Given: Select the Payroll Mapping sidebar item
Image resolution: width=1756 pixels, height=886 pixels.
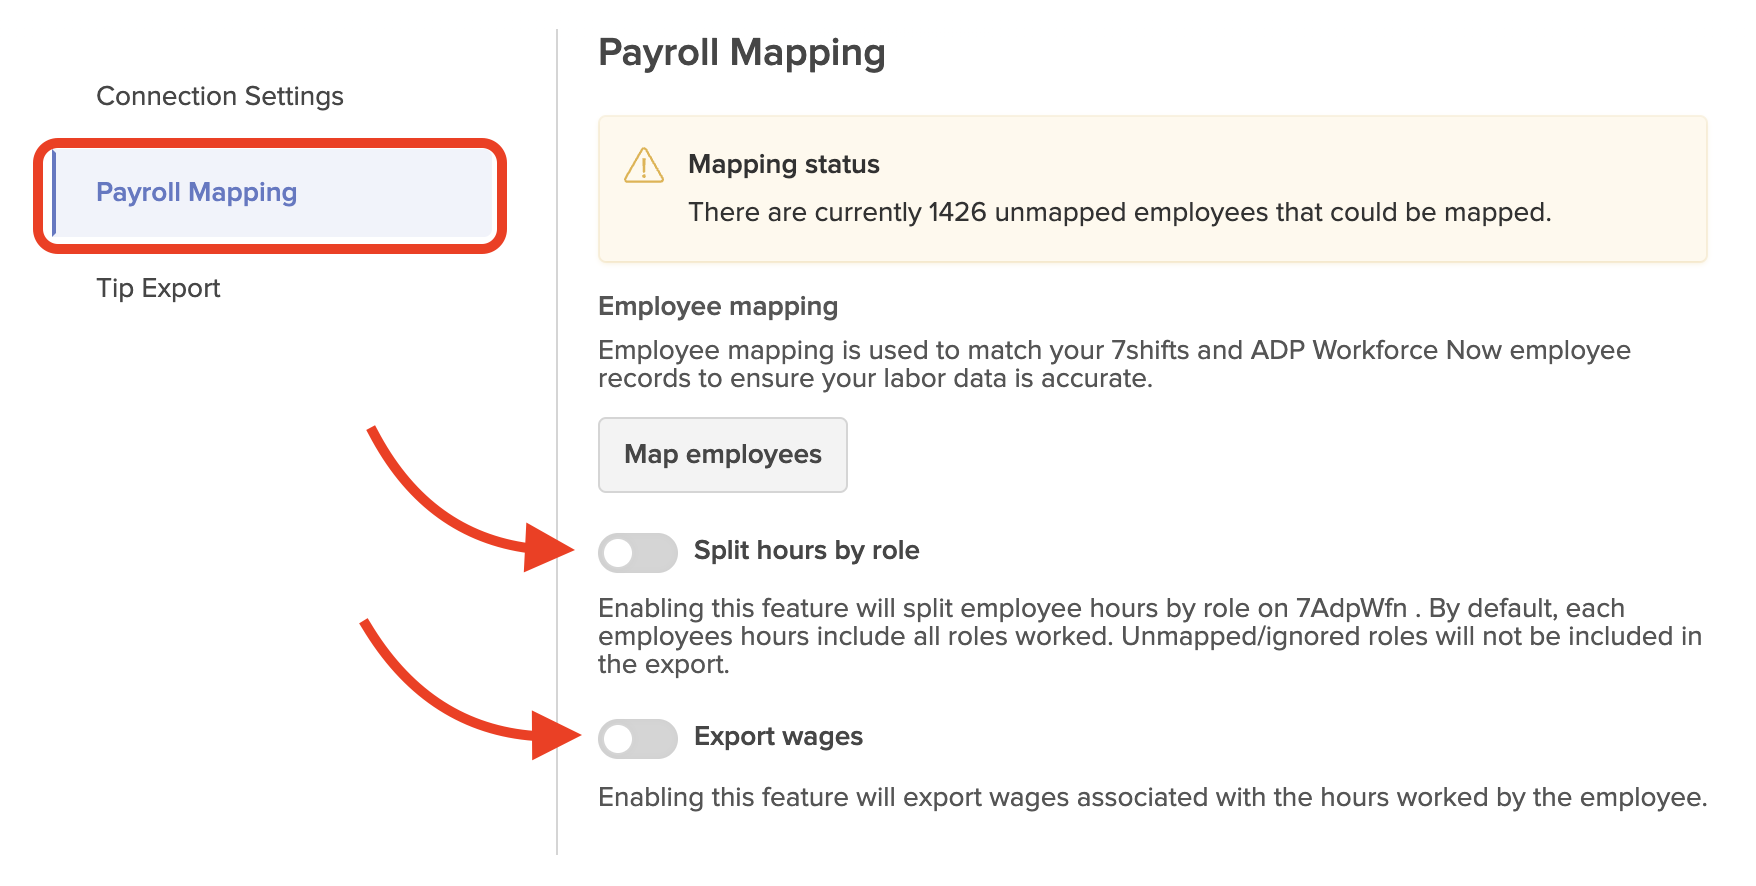Looking at the screenshot, I should (196, 192).
